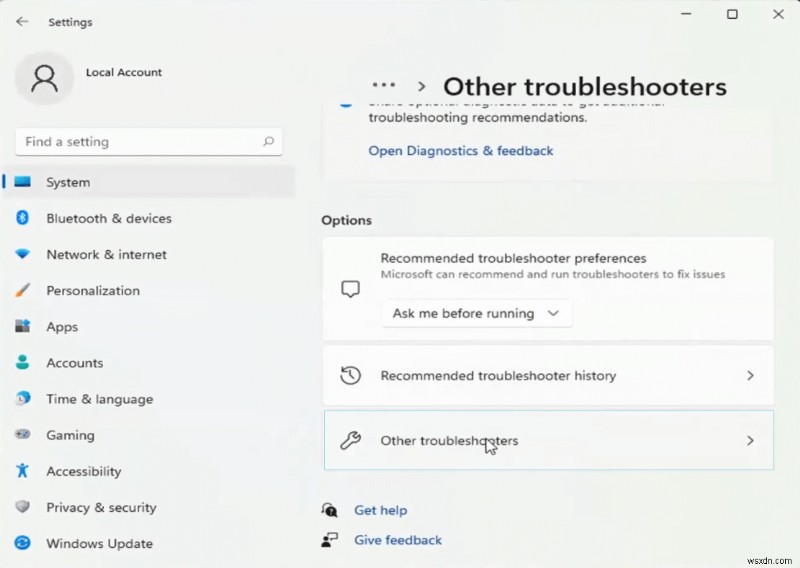
Task: Click the Give feedback link
Action: coord(398,540)
